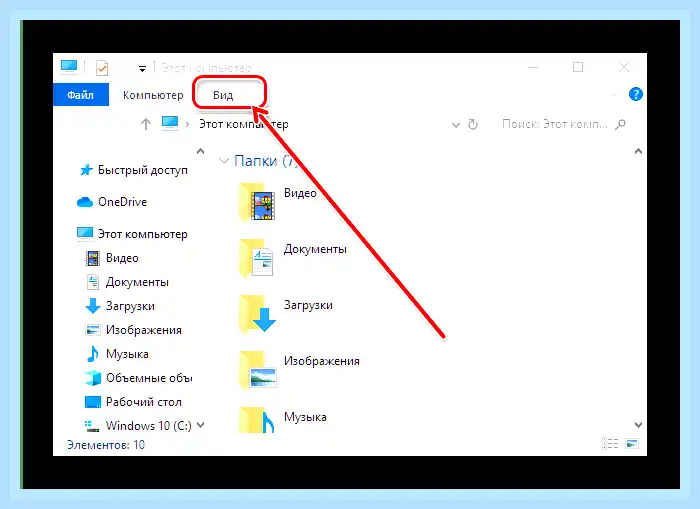
Task: Click the Изображения picture icon in sidebar
Action: (x=92, y=330)
